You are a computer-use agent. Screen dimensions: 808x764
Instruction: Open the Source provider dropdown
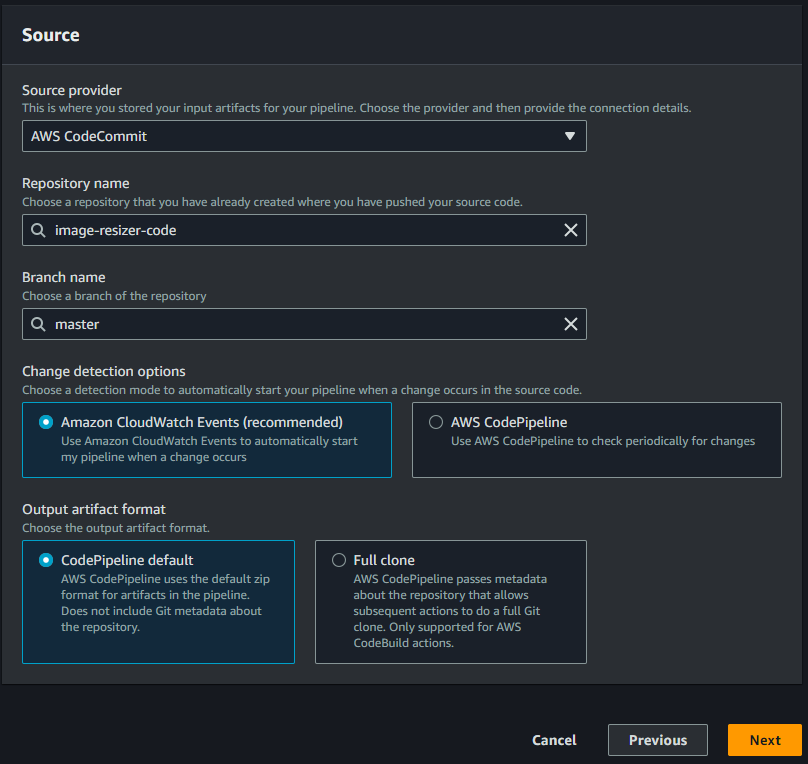coord(304,136)
